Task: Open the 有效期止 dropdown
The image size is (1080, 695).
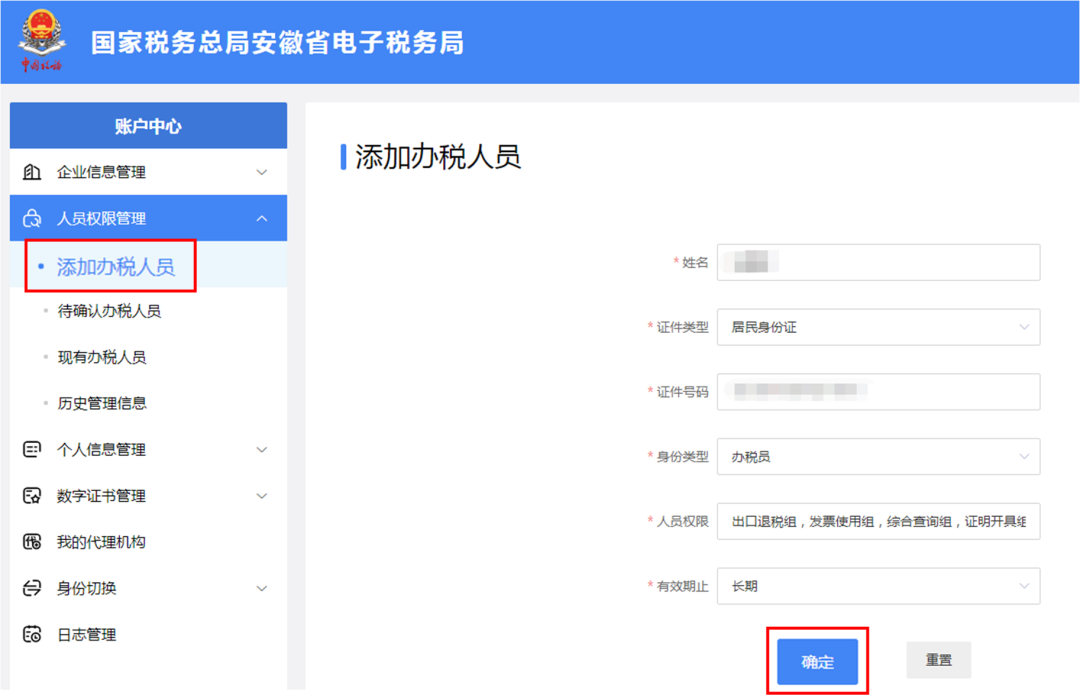Action: point(878,586)
